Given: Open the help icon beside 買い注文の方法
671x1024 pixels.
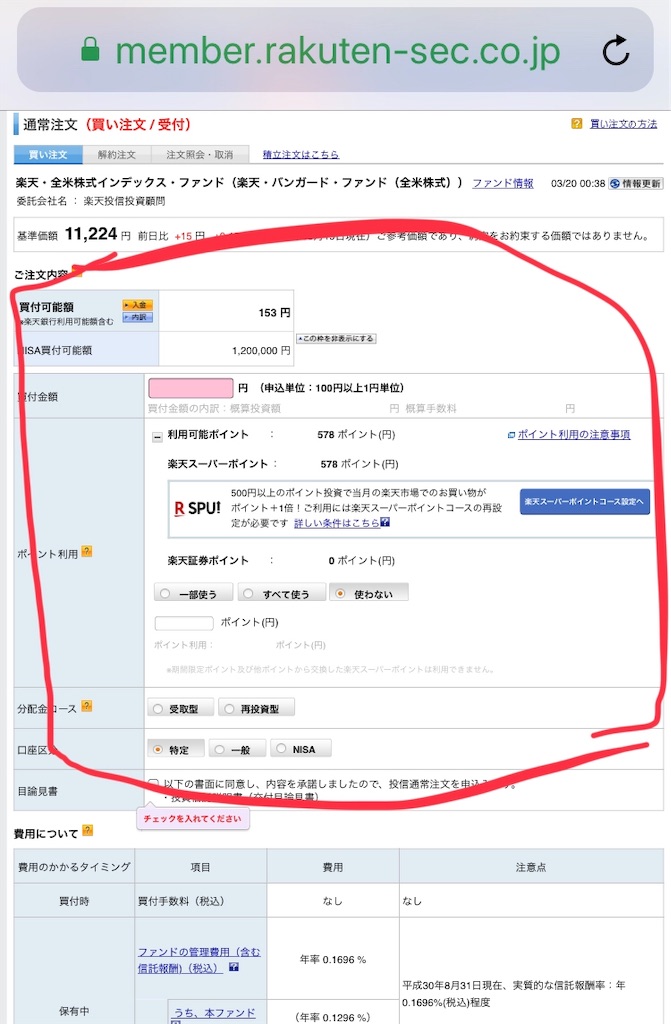Looking at the screenshot, I should click(576, 123).
